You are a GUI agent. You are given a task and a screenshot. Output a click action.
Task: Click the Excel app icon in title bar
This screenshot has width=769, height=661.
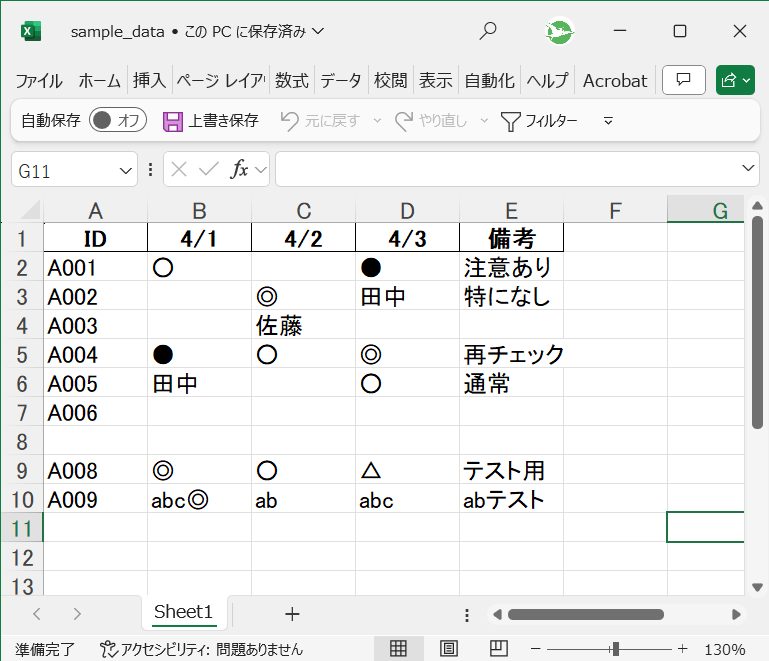[x=31, y=31]
